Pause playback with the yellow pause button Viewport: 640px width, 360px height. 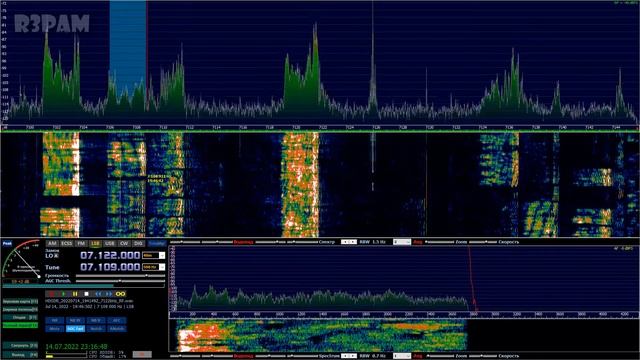coord(75,294)
